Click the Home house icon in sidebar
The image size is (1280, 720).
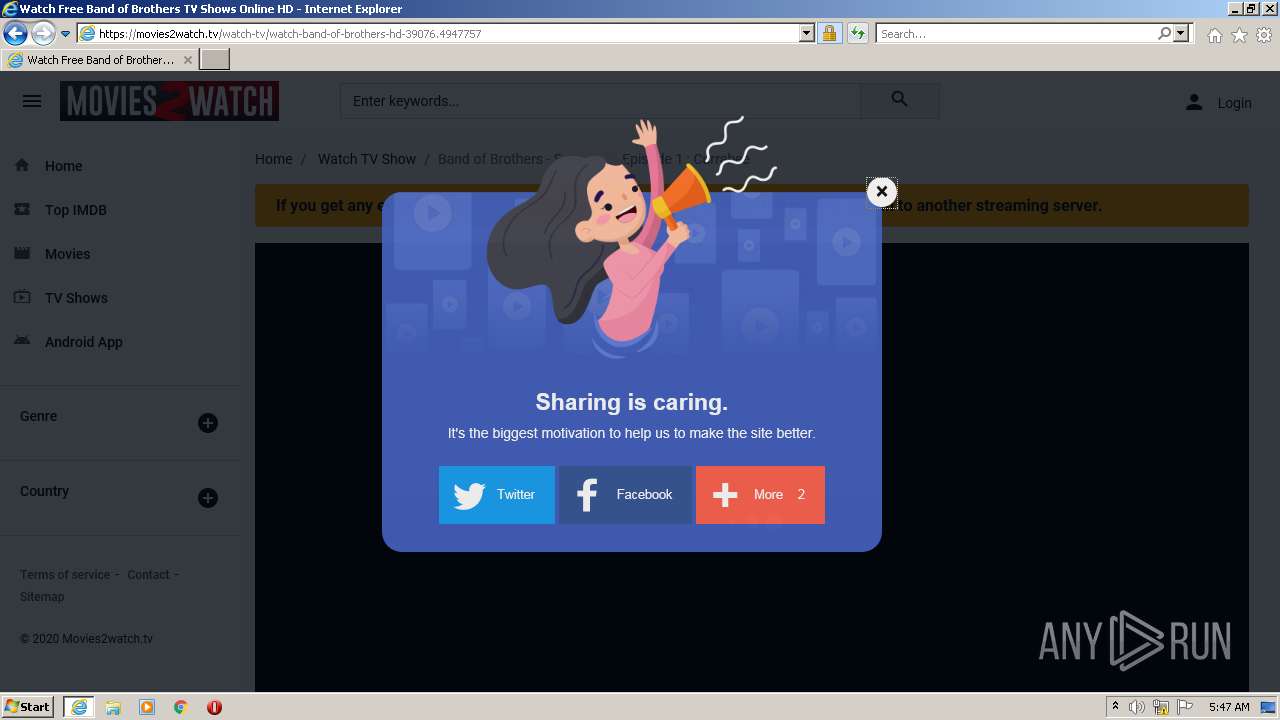[x=22, y=165]
